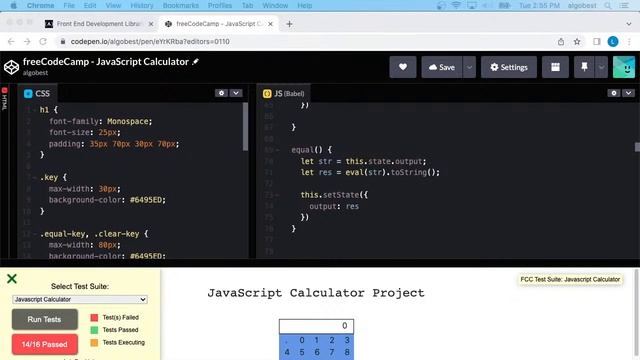The width and height of the screenshot is (640, 360).
Task: Click calculator key 7
Action: coord(332,352)
